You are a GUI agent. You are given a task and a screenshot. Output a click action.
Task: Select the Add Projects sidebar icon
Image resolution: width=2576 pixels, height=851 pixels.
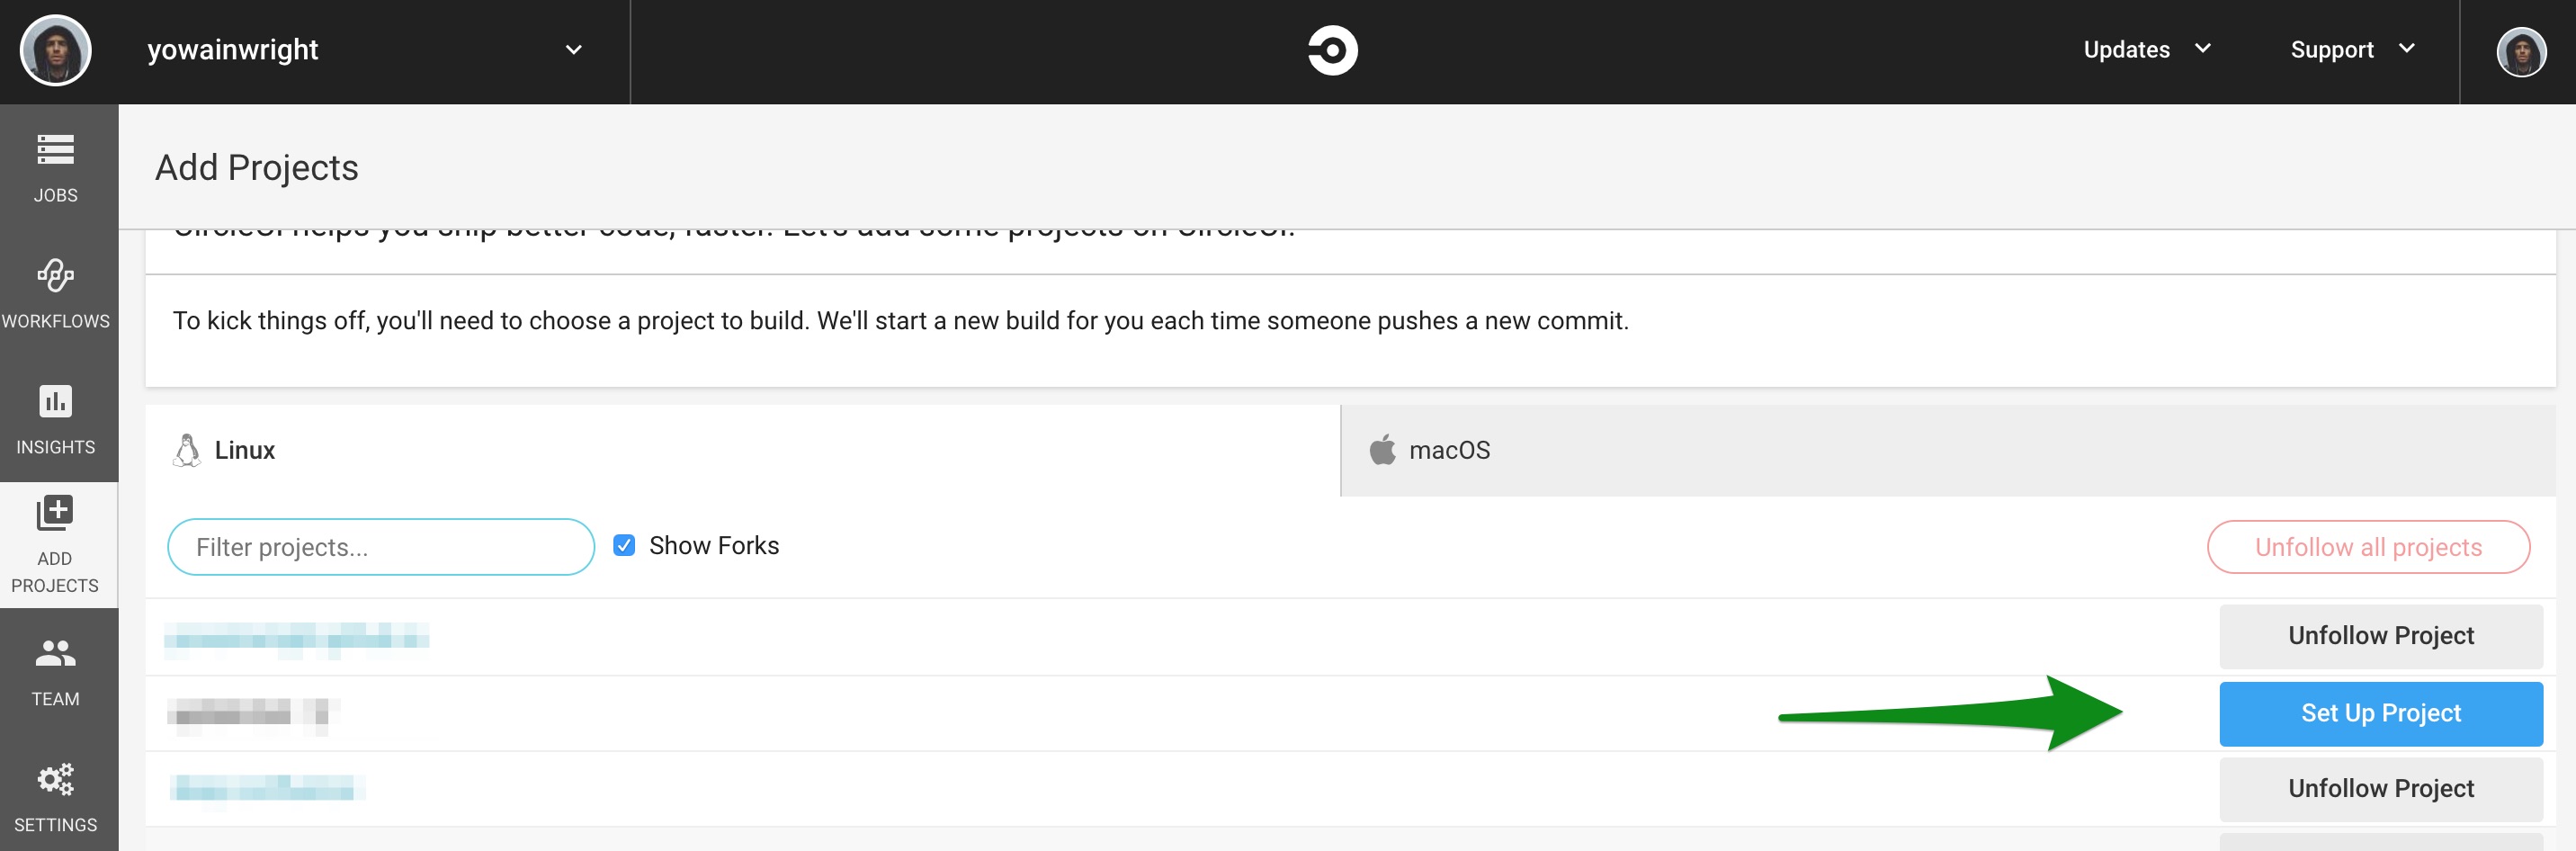56,513
